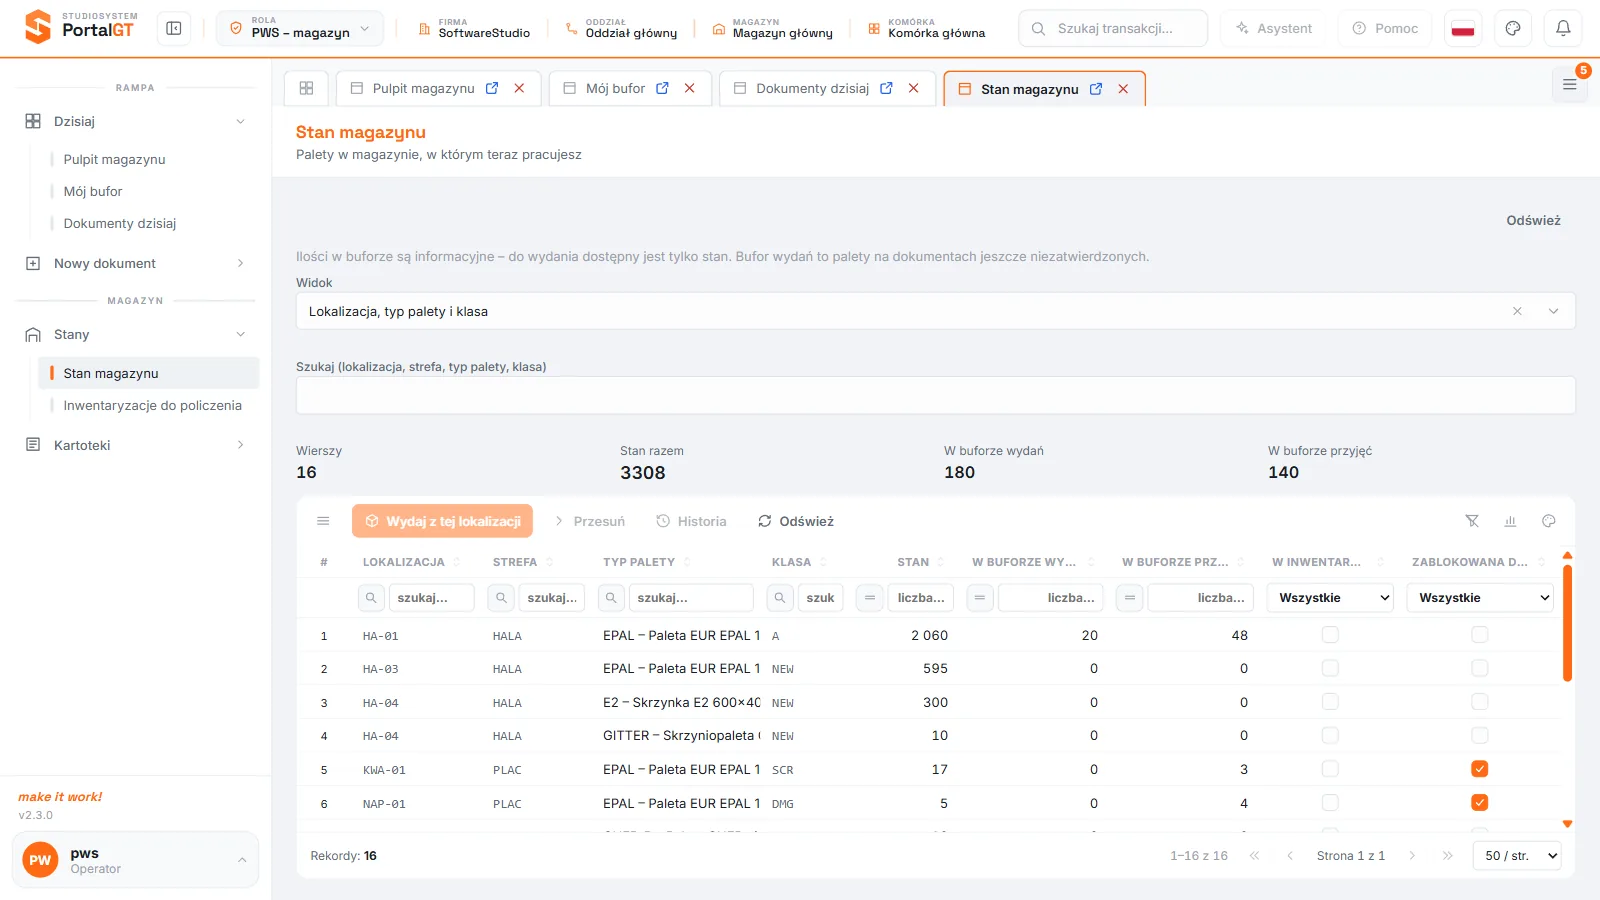Change page size from 50 / str.
The height and width of the screenshot is (900, 1600).
click(x=1517, y=856)
